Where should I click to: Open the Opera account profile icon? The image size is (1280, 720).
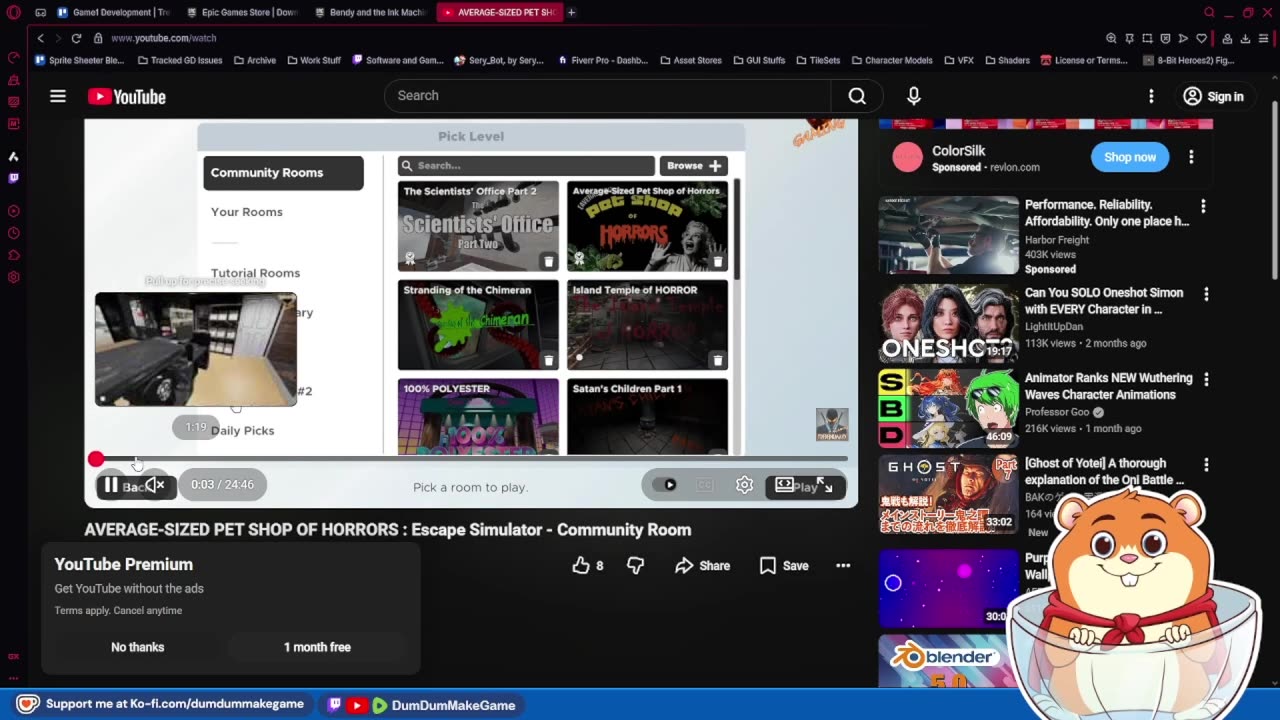point(1227,38)
